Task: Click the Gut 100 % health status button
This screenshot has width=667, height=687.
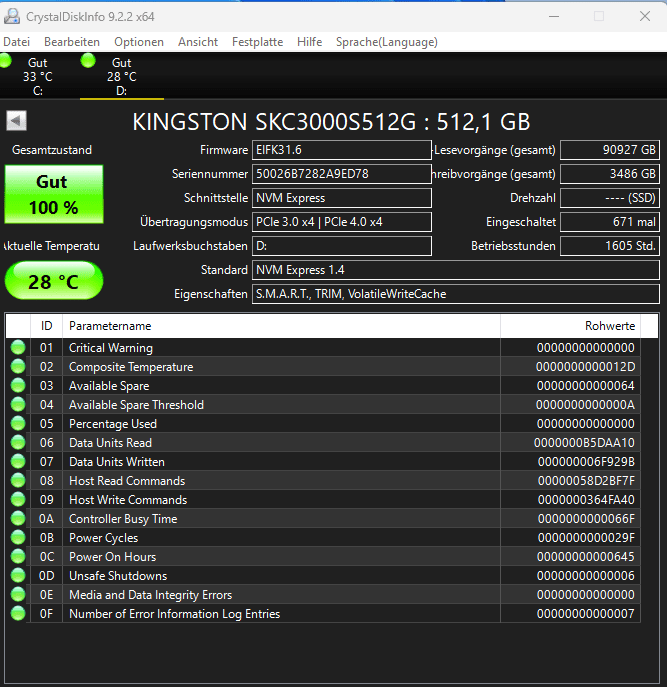Action: tap(54, 194)
